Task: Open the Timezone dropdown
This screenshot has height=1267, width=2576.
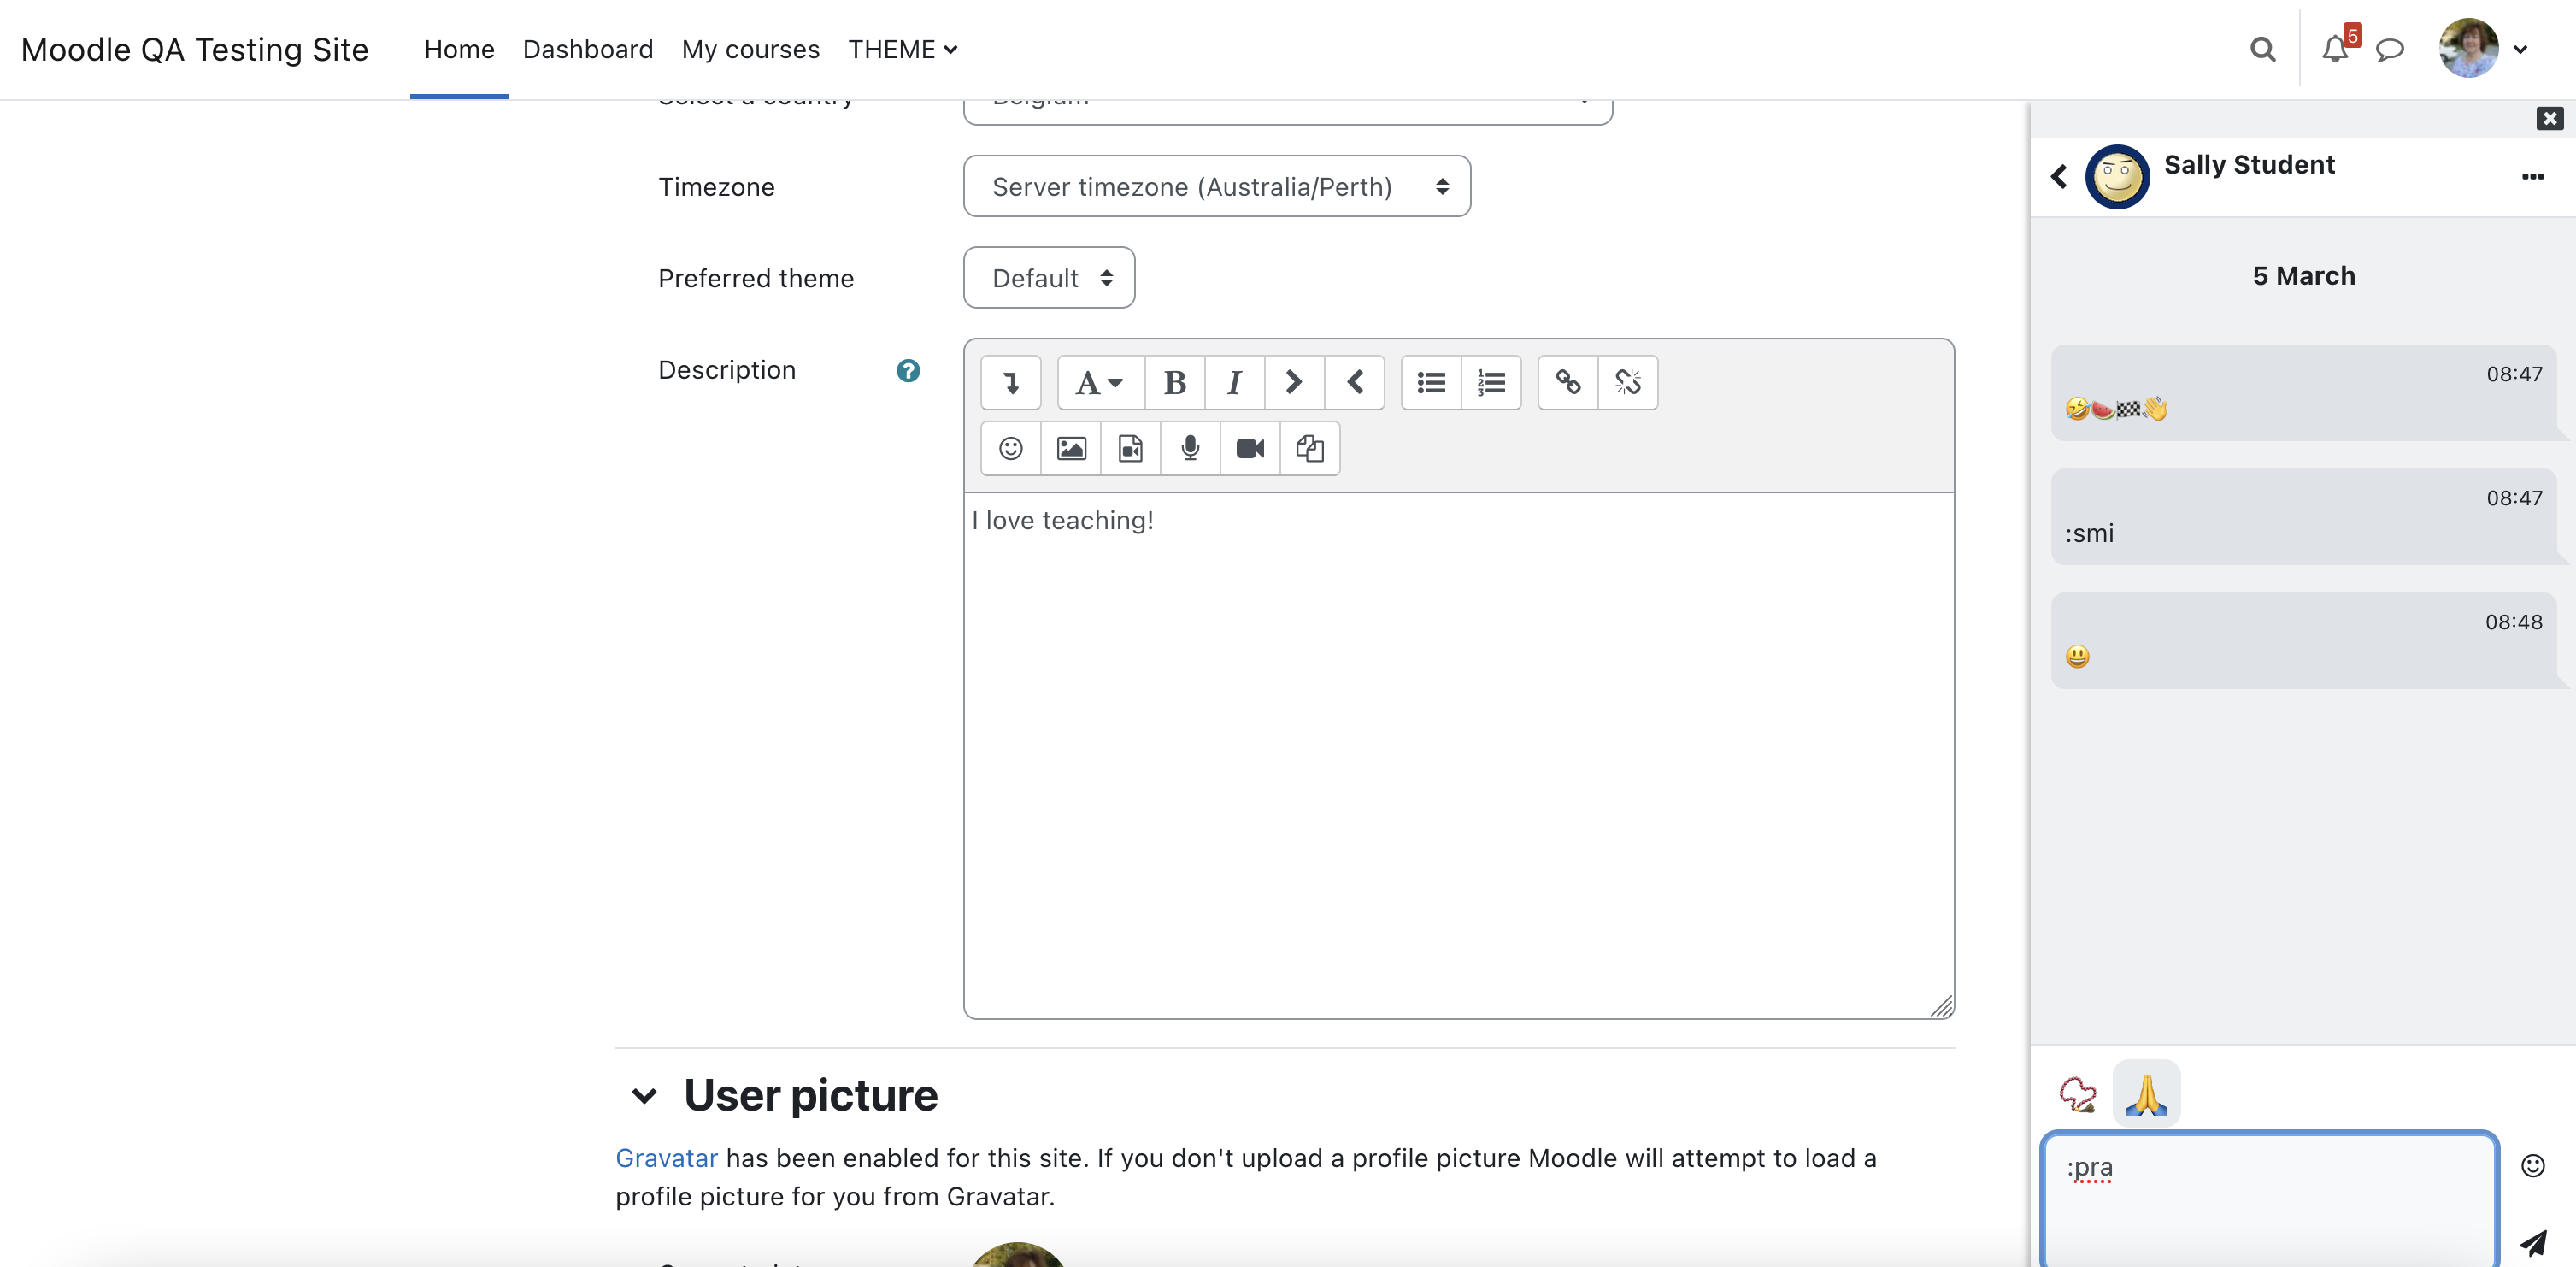Action: (x=1217, y=187)
